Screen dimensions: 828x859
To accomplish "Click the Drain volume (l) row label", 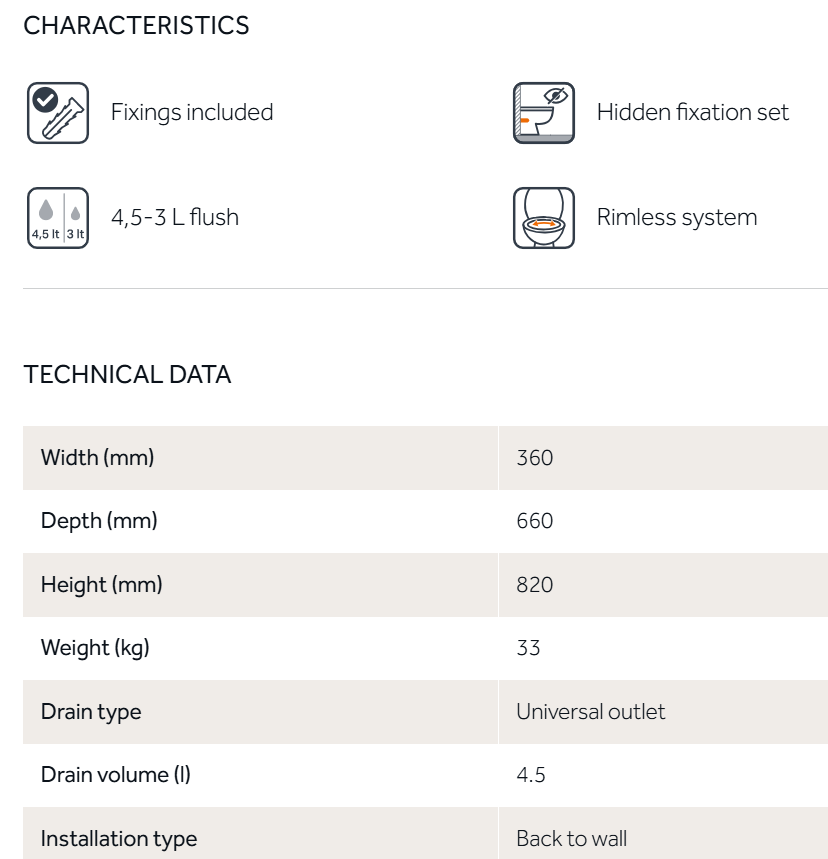I will click(115, 775).
